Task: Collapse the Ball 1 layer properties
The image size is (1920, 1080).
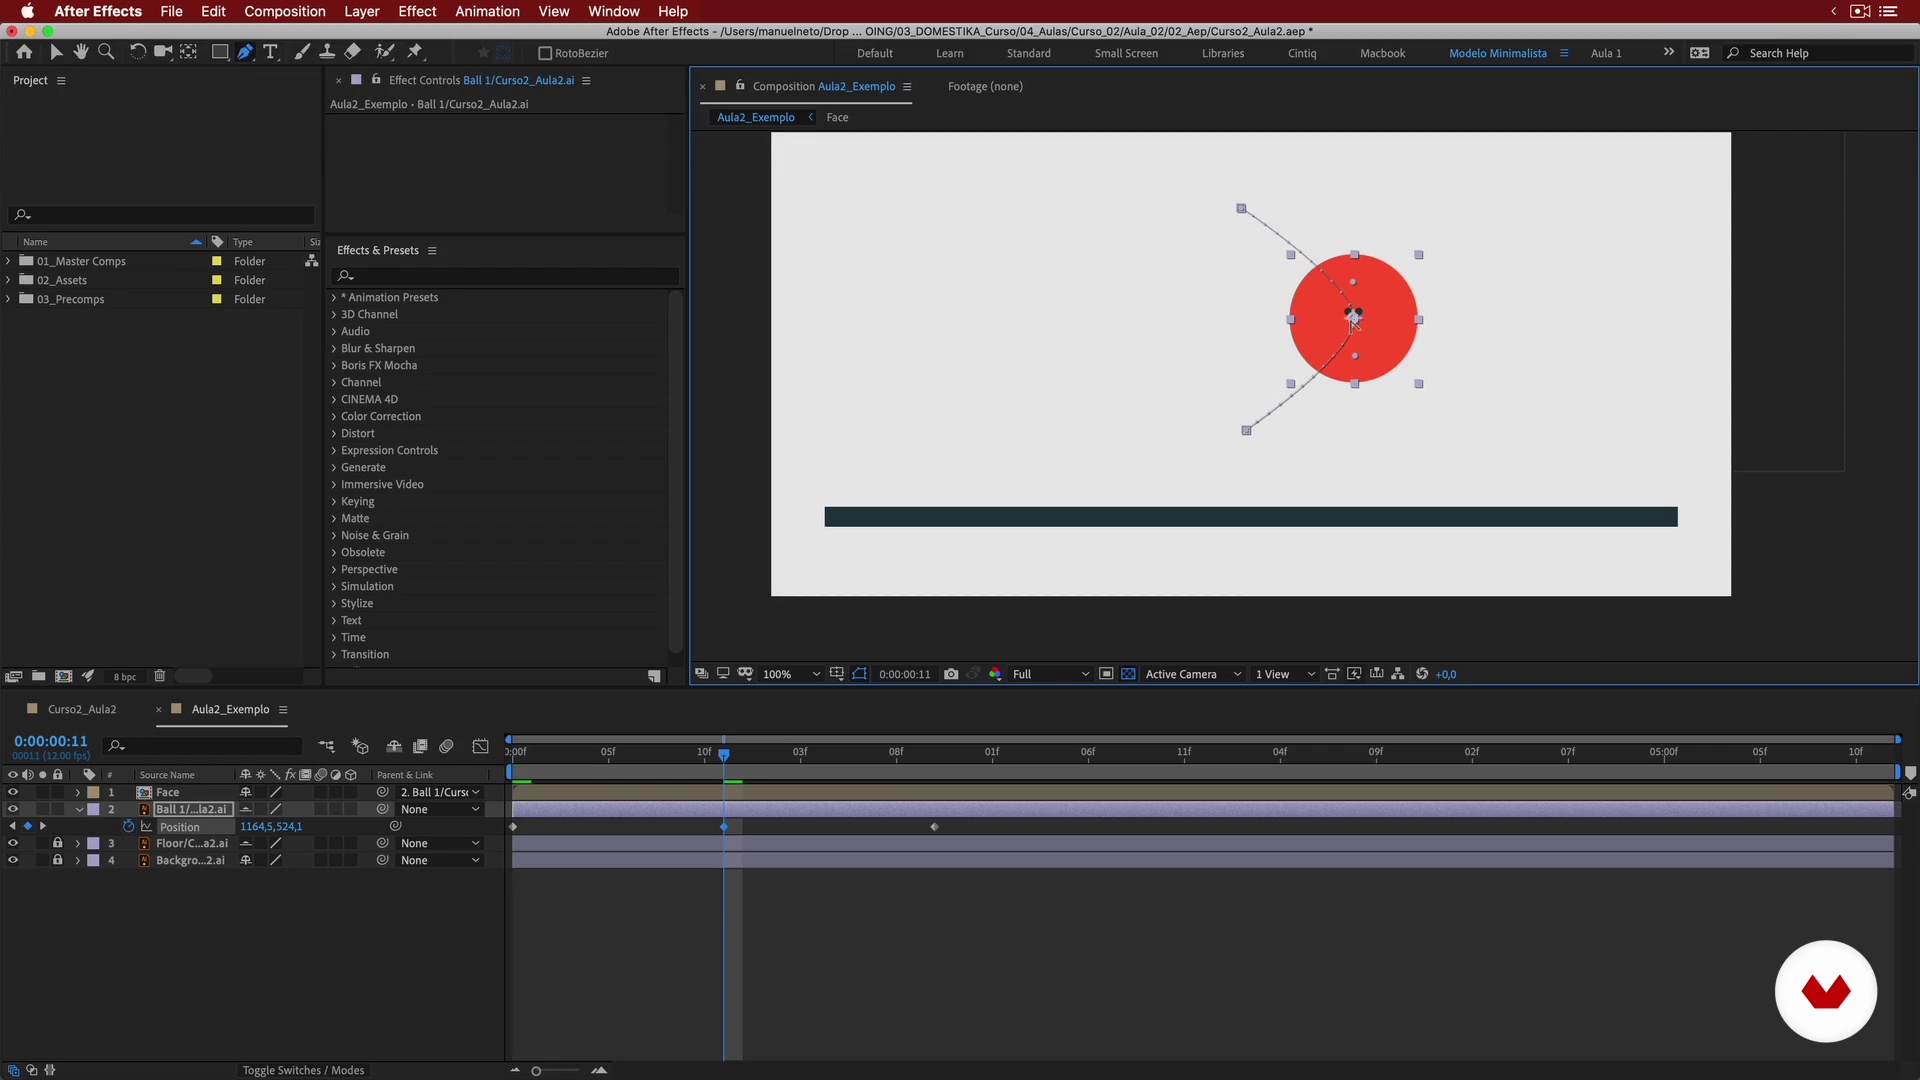Action: click(79, 809)
